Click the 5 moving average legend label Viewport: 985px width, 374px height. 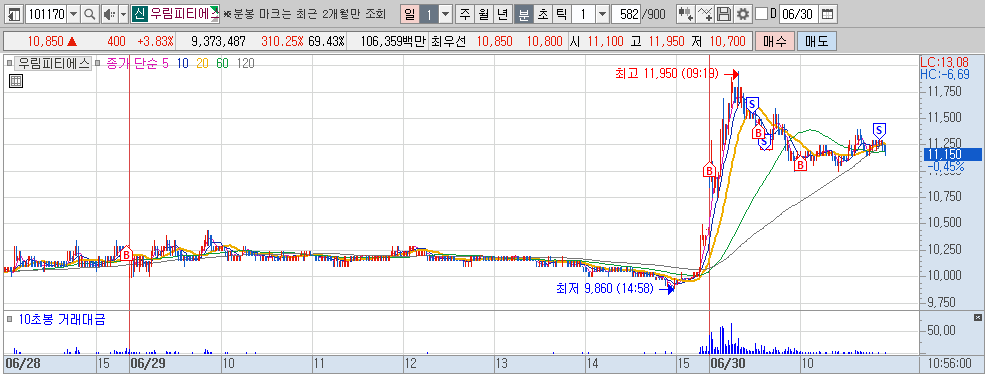(165, 63)
